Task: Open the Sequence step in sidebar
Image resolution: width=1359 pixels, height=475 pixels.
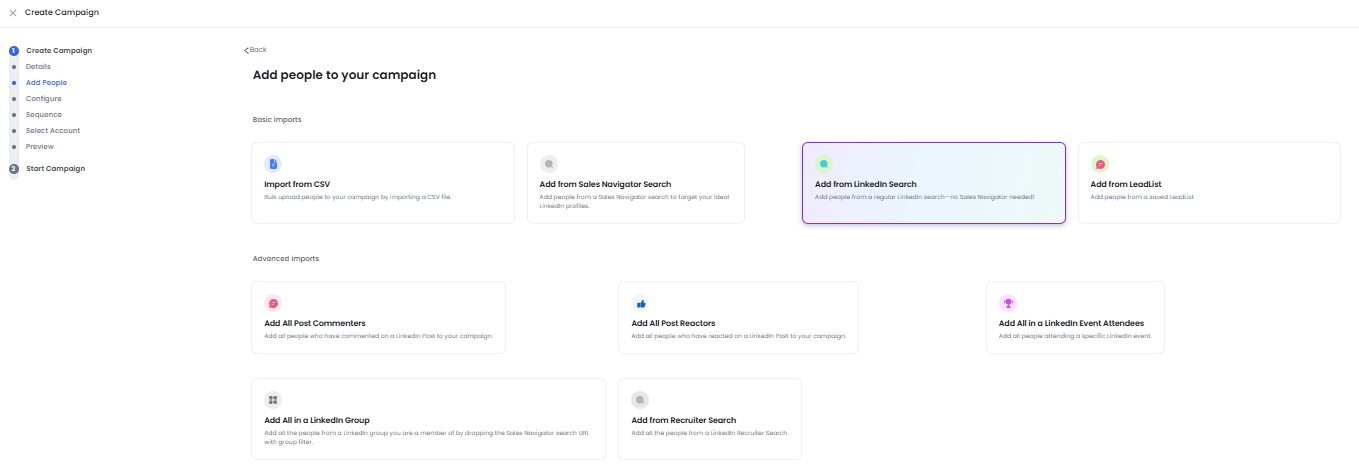Action: [x=44, y=114]
